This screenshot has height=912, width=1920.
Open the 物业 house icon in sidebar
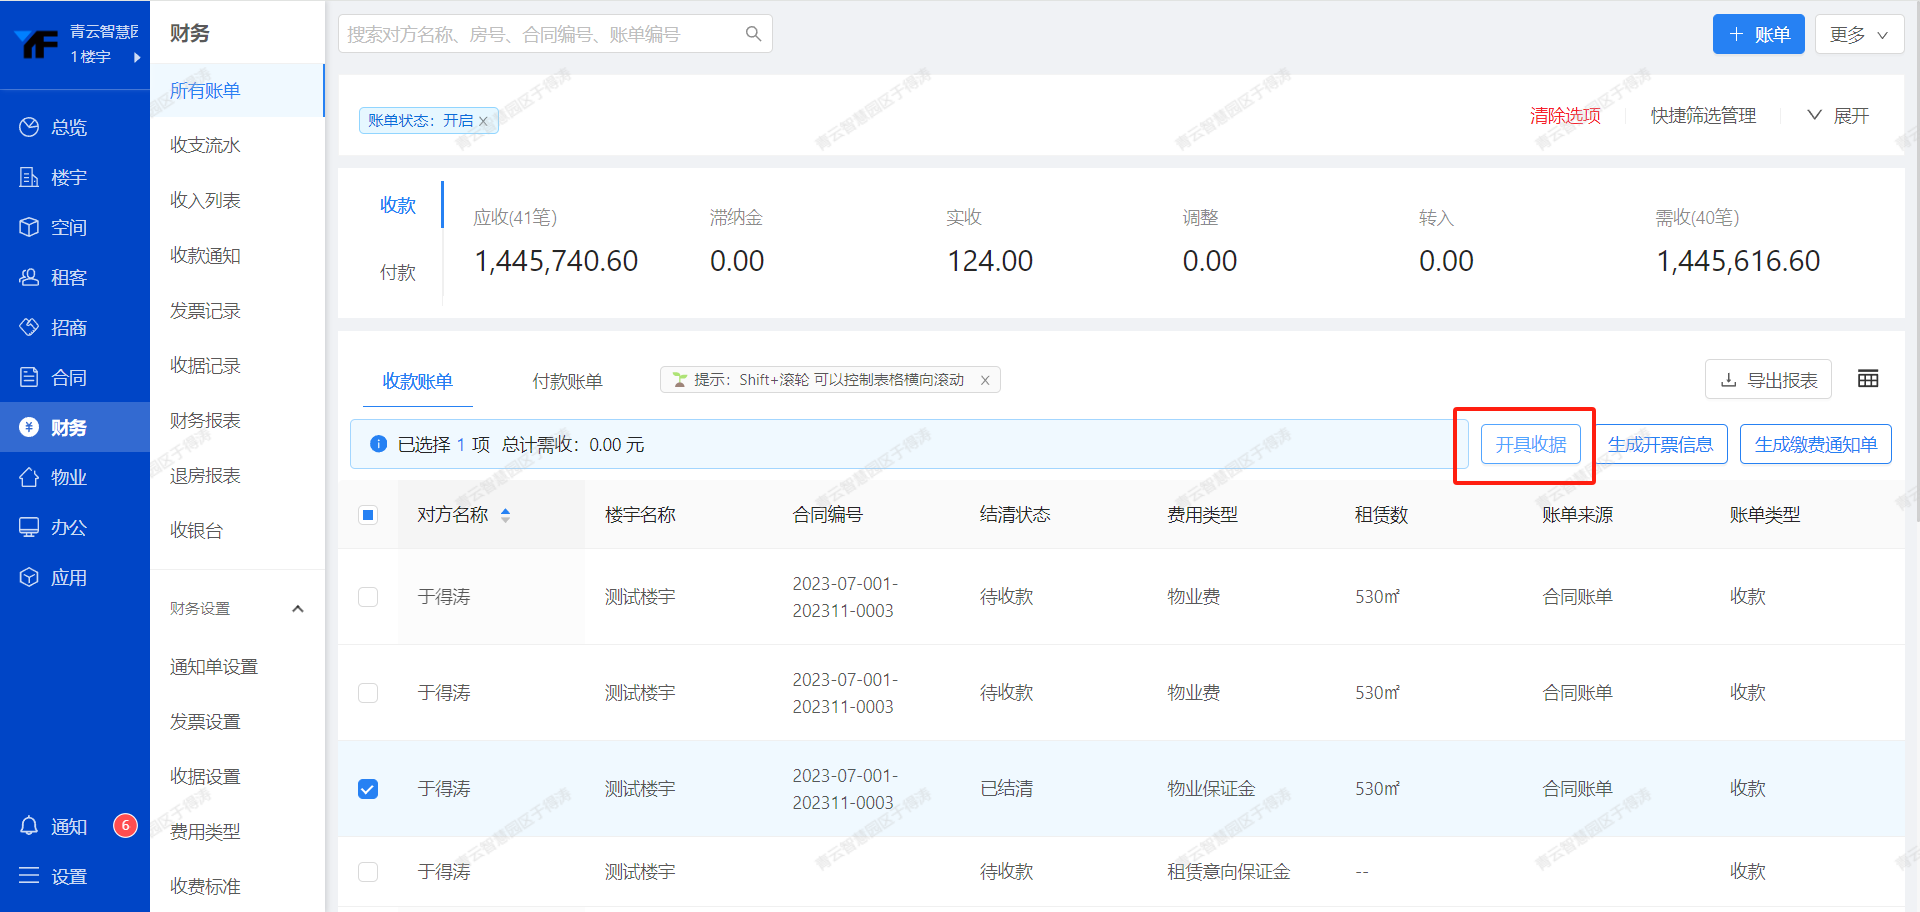[29, 477]
